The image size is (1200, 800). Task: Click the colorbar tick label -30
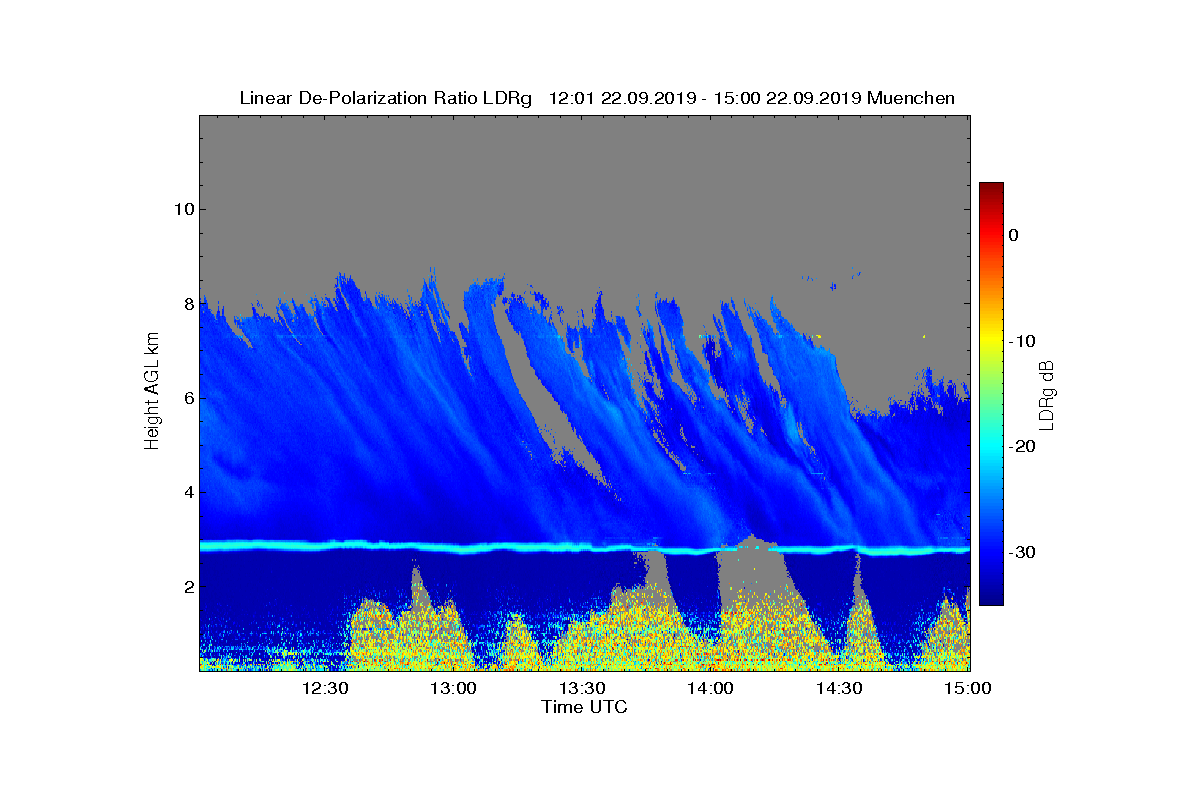pyautogui.click(x=1020, y=553)
